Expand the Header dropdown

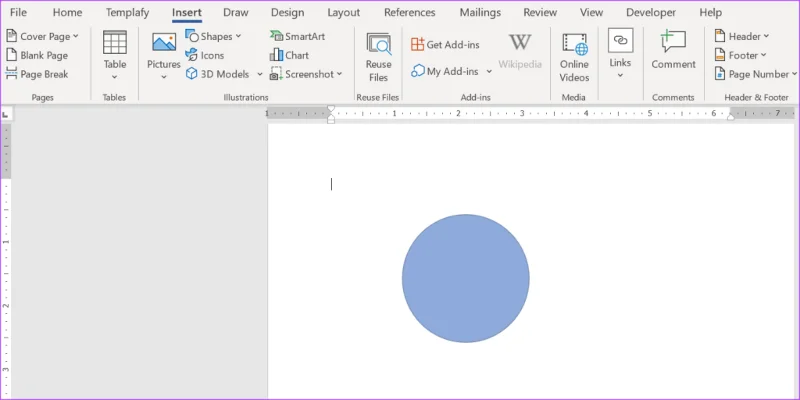tap(742, 36)
